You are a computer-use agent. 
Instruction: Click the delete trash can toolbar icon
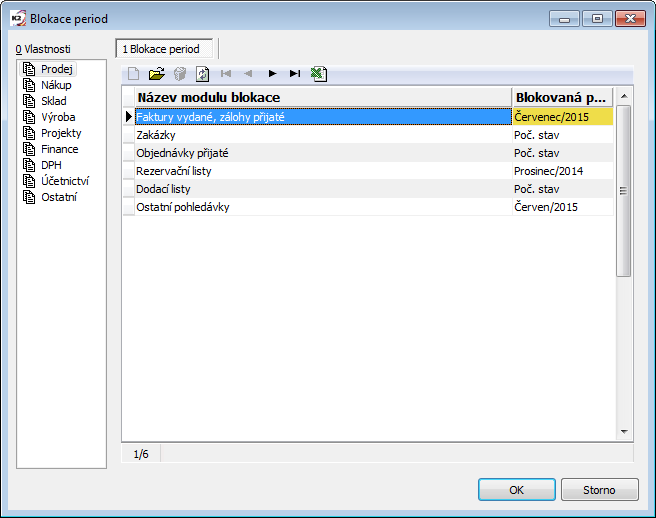pos(180,74)
